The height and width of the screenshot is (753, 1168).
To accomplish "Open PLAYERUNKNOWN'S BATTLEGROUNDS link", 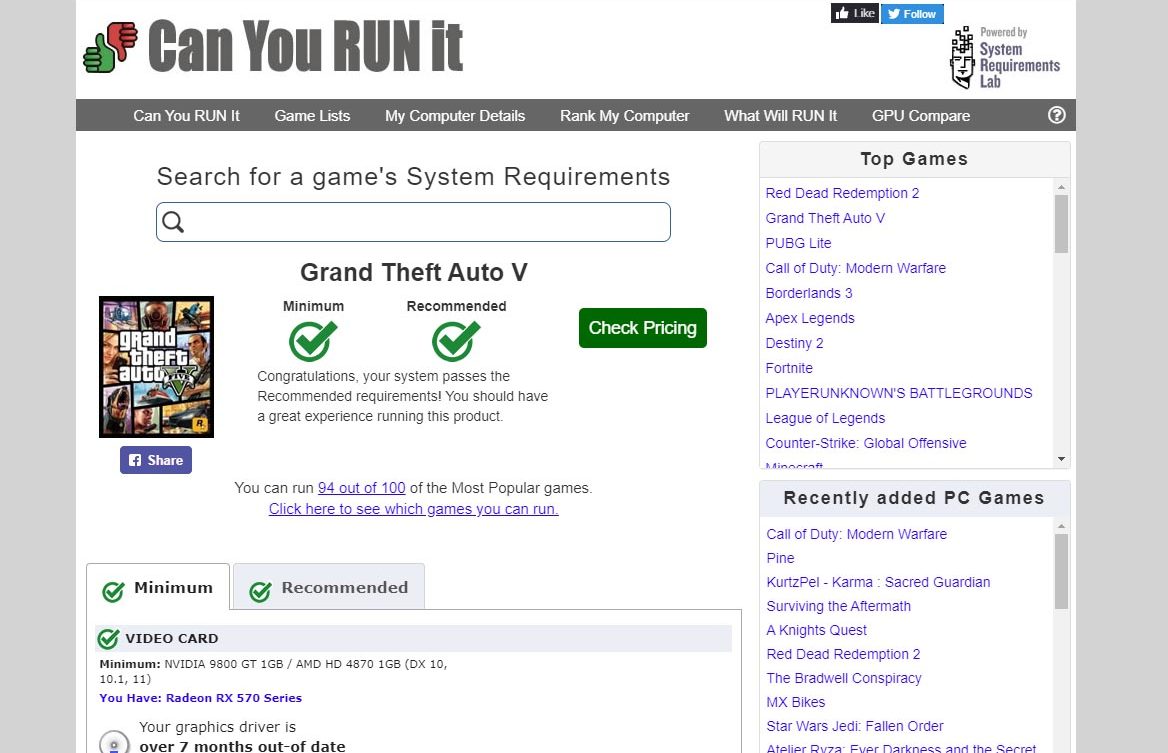I will coord(899,393).
